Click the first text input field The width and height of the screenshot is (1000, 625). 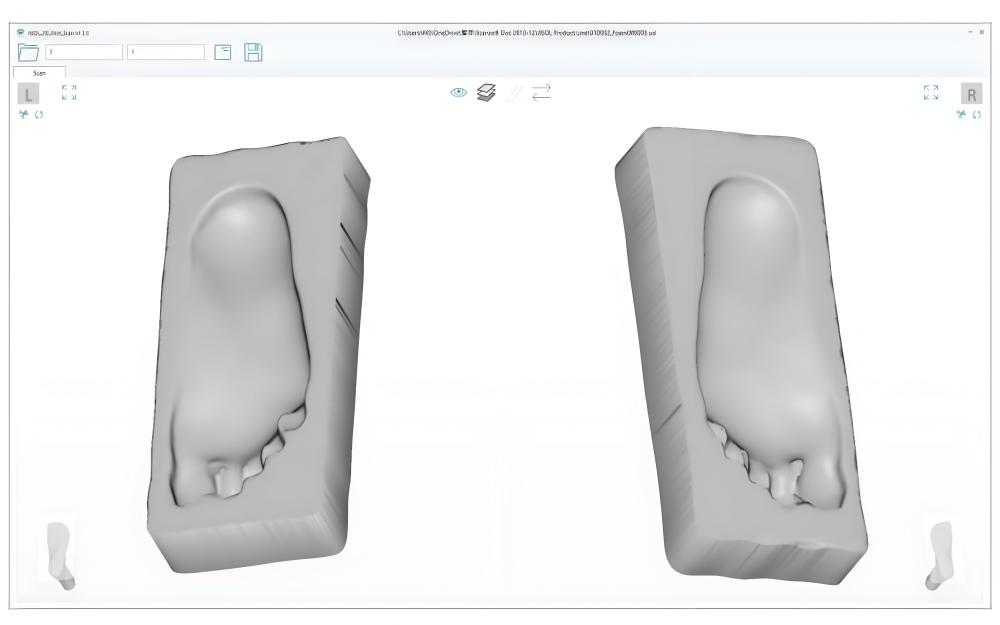84,52
